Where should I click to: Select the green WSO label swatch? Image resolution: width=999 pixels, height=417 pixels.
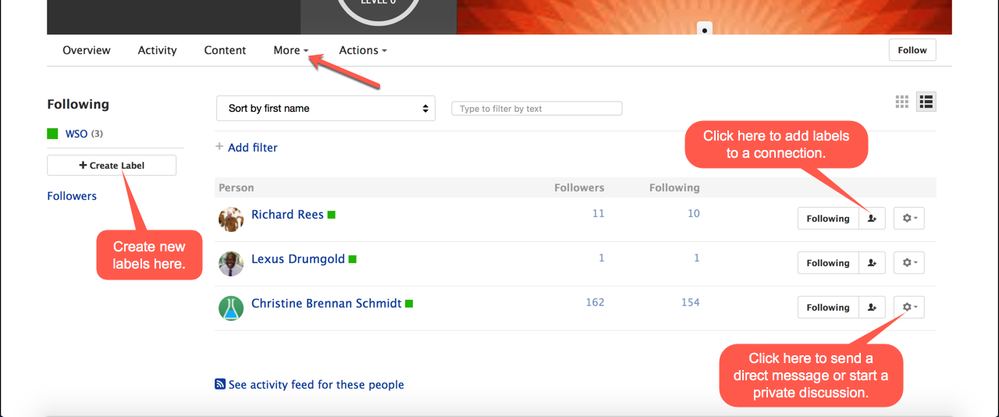[53, 133]
